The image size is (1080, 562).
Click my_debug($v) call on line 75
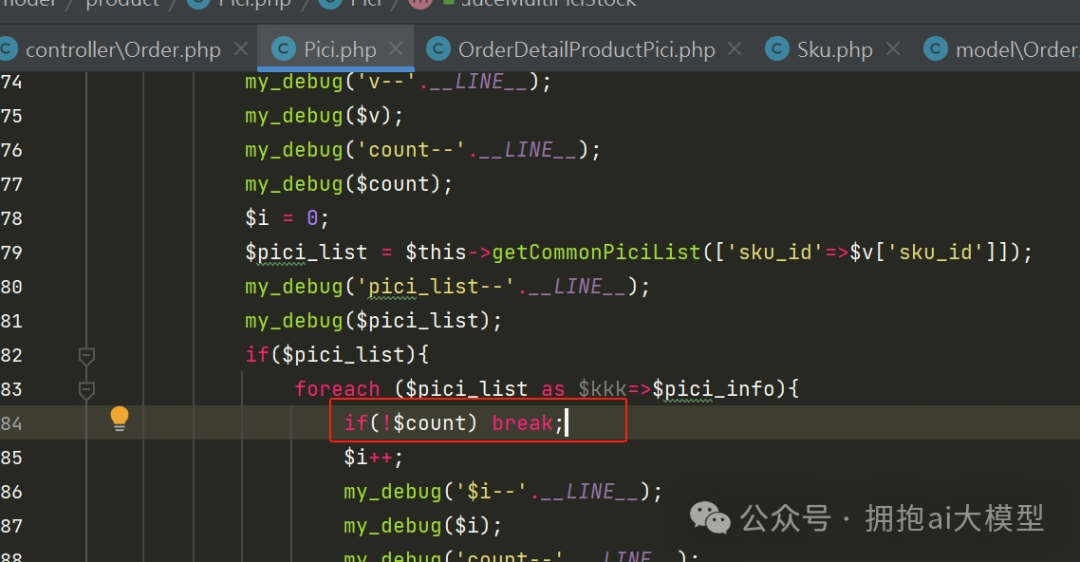324,116
